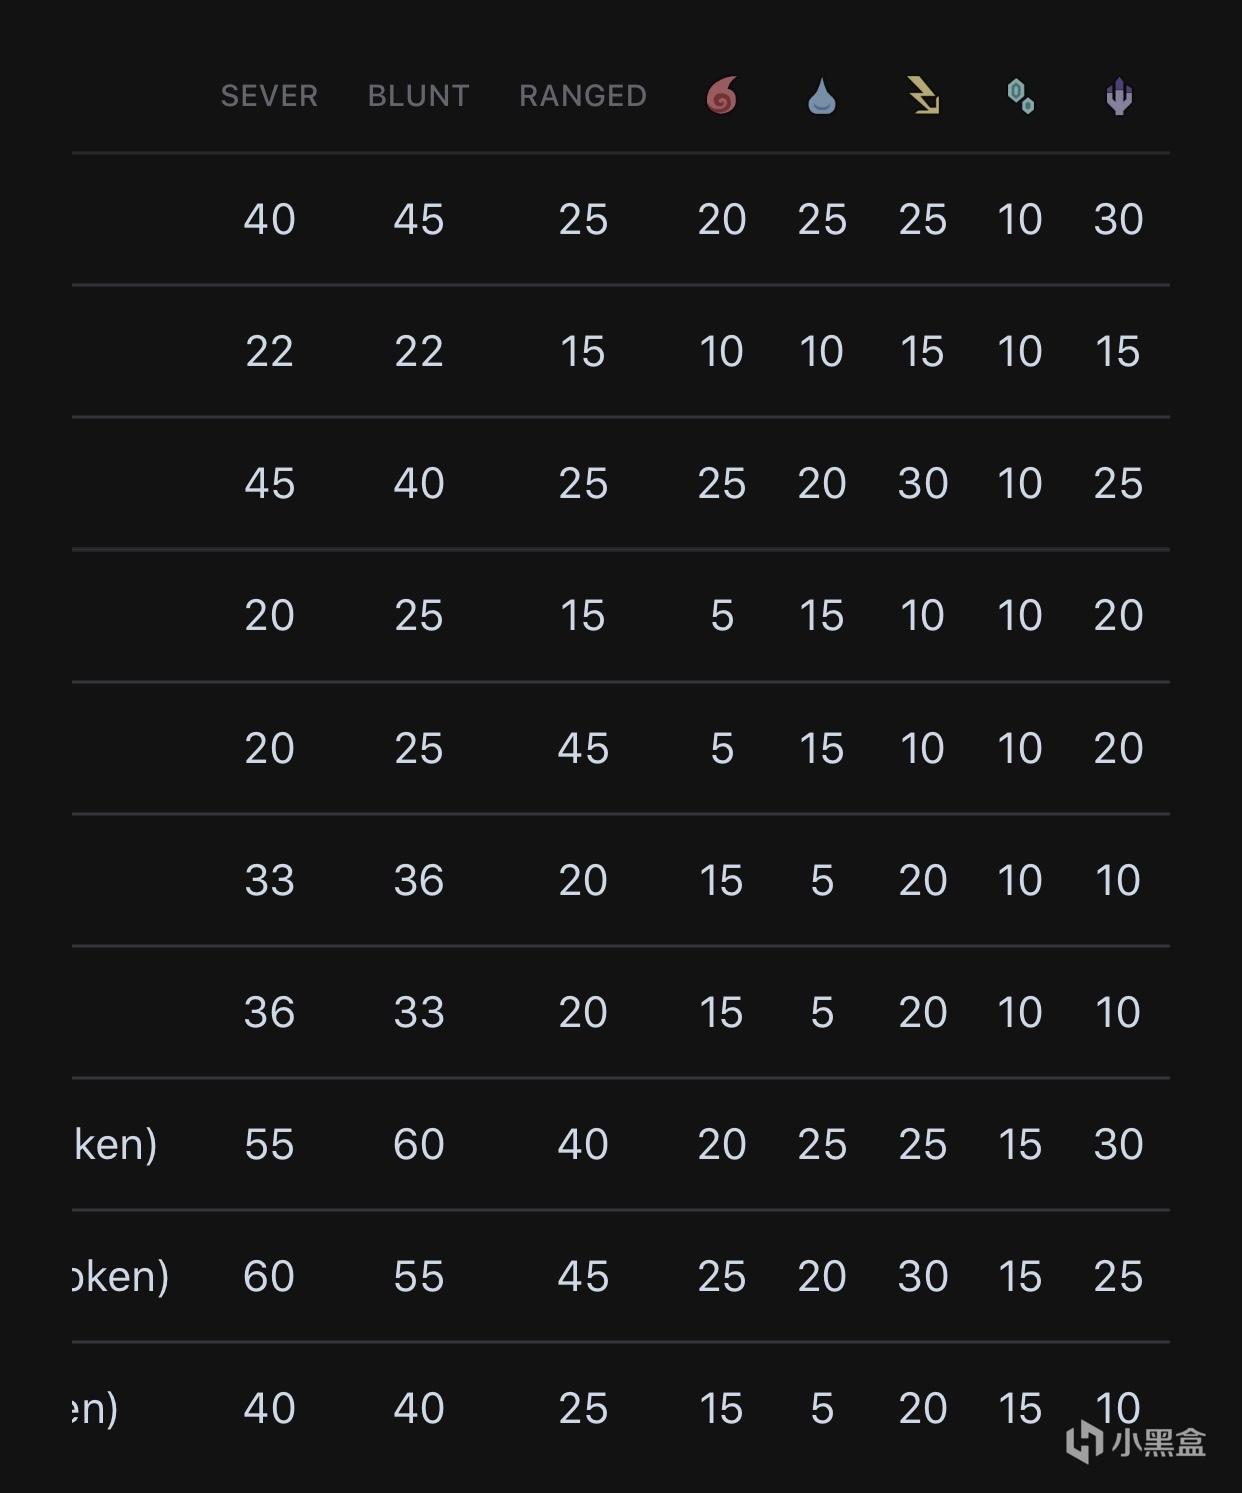The width and height of the screenshot is (1242, 1493).
Task: Select the BLUNT column header
Action: pos(418,96)
